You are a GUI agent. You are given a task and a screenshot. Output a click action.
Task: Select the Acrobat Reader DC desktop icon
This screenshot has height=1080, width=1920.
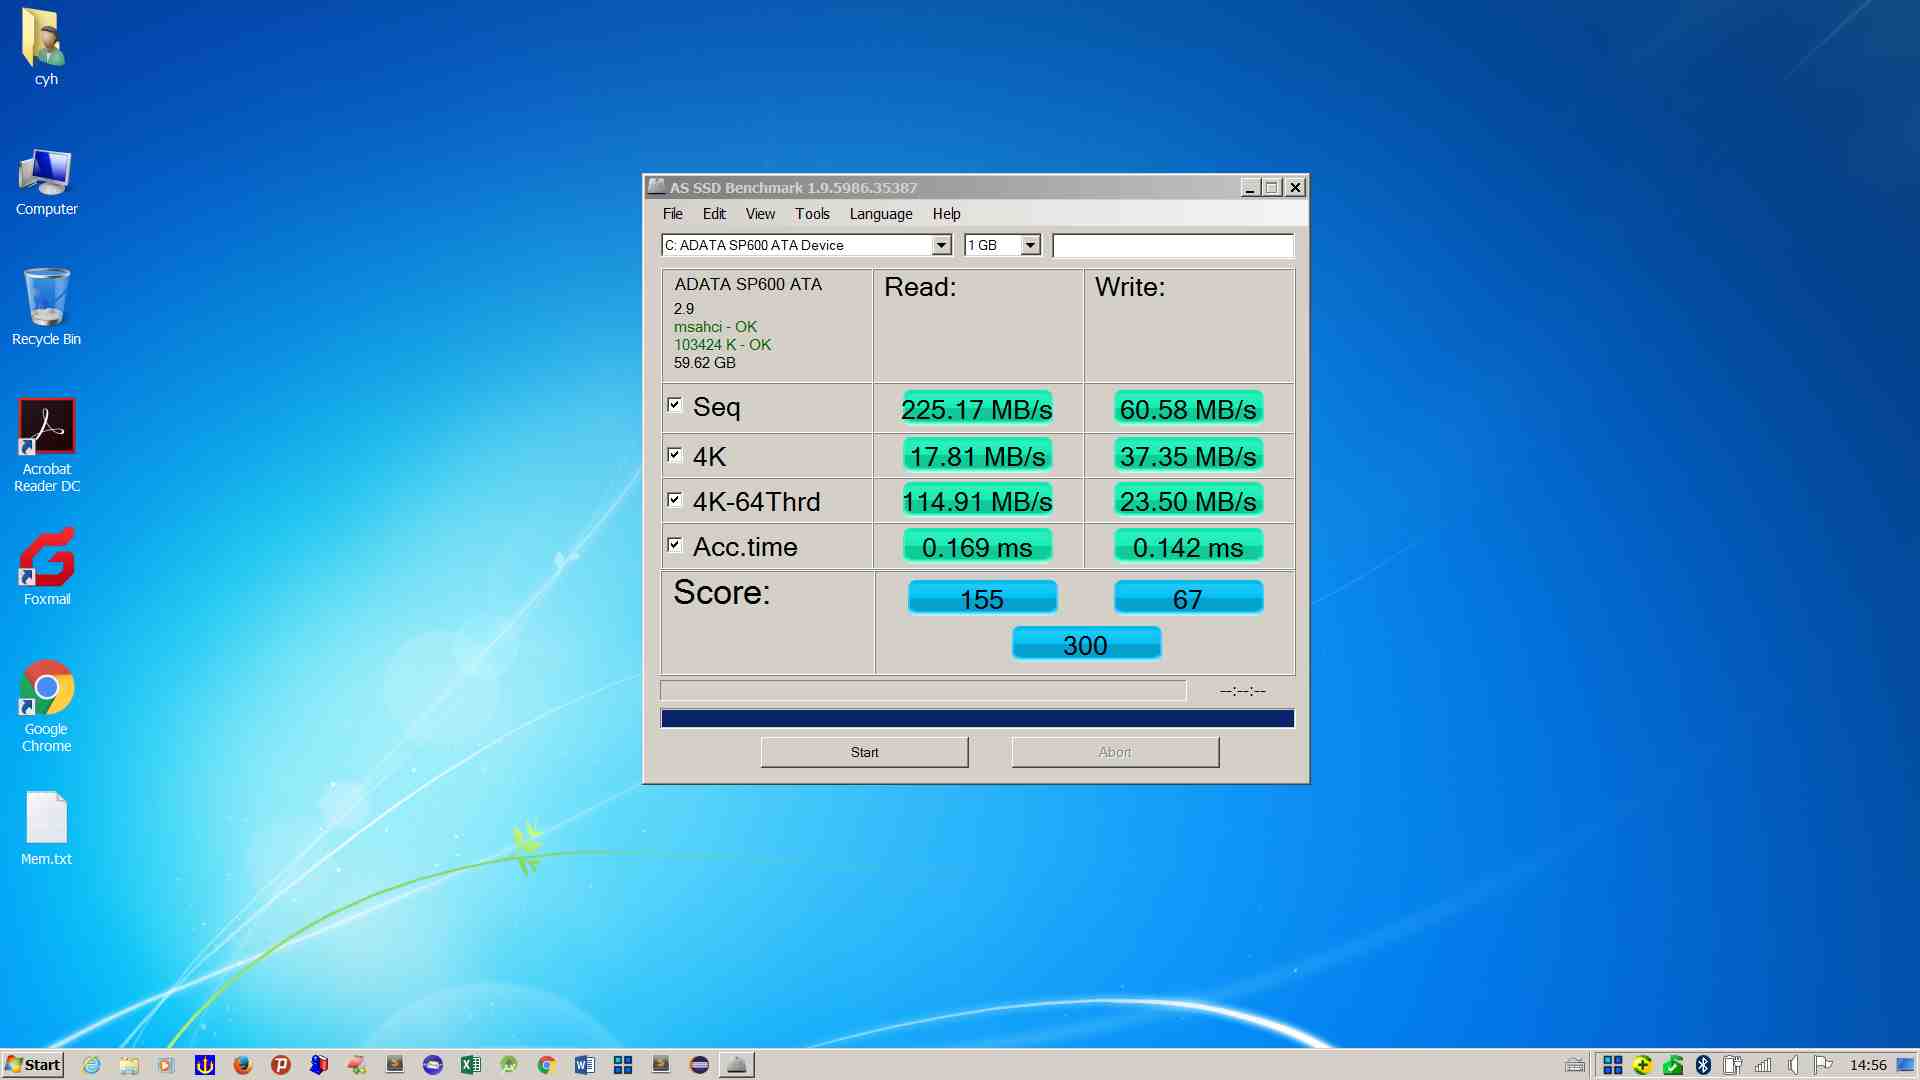[46, 446]
